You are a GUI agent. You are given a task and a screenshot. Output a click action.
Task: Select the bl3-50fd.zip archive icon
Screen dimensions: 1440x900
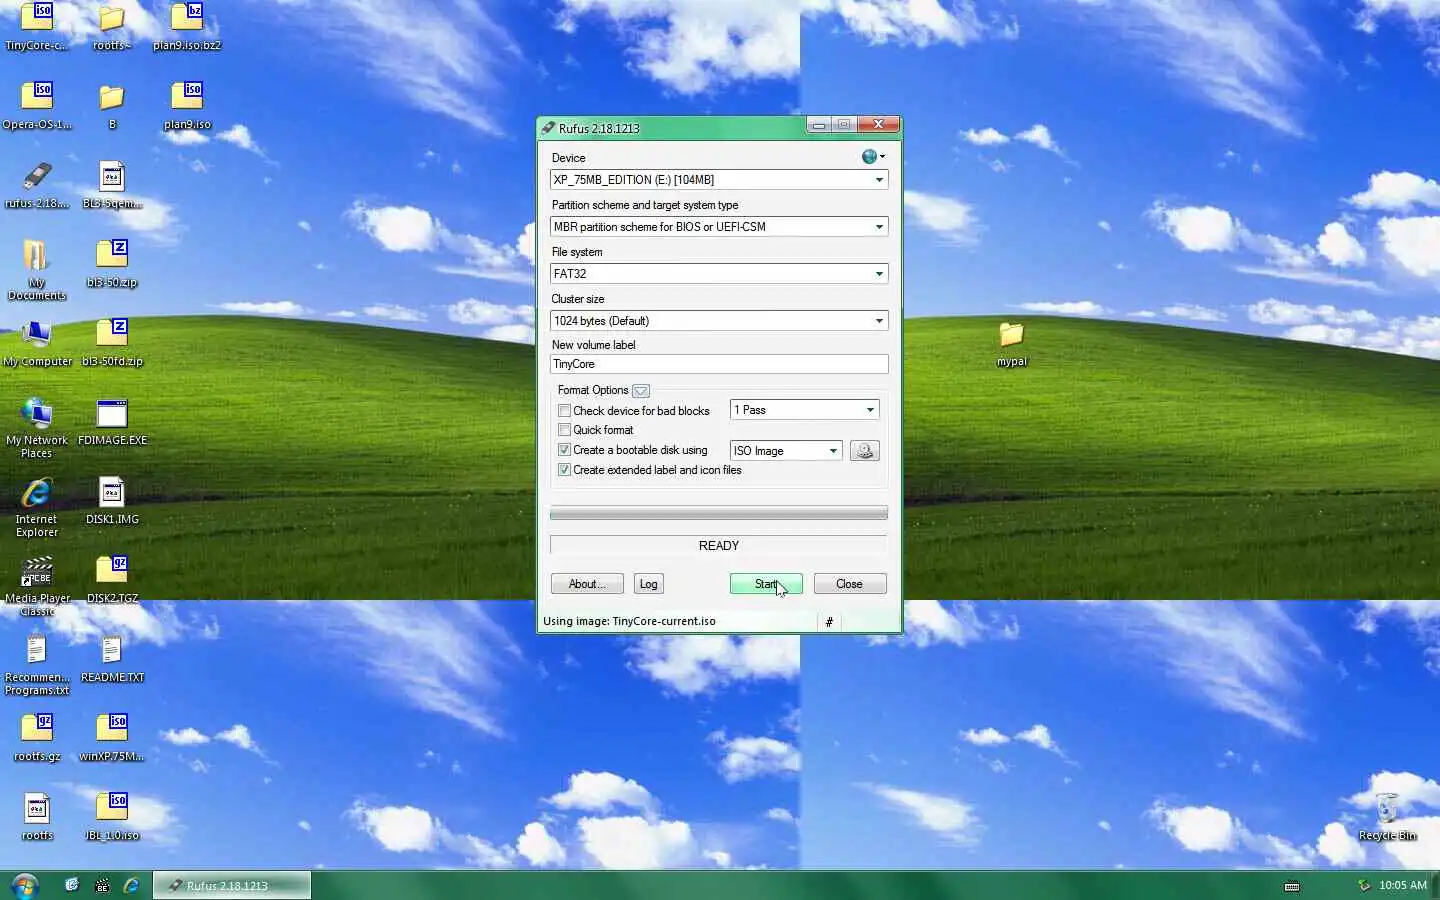pos(112,343)
